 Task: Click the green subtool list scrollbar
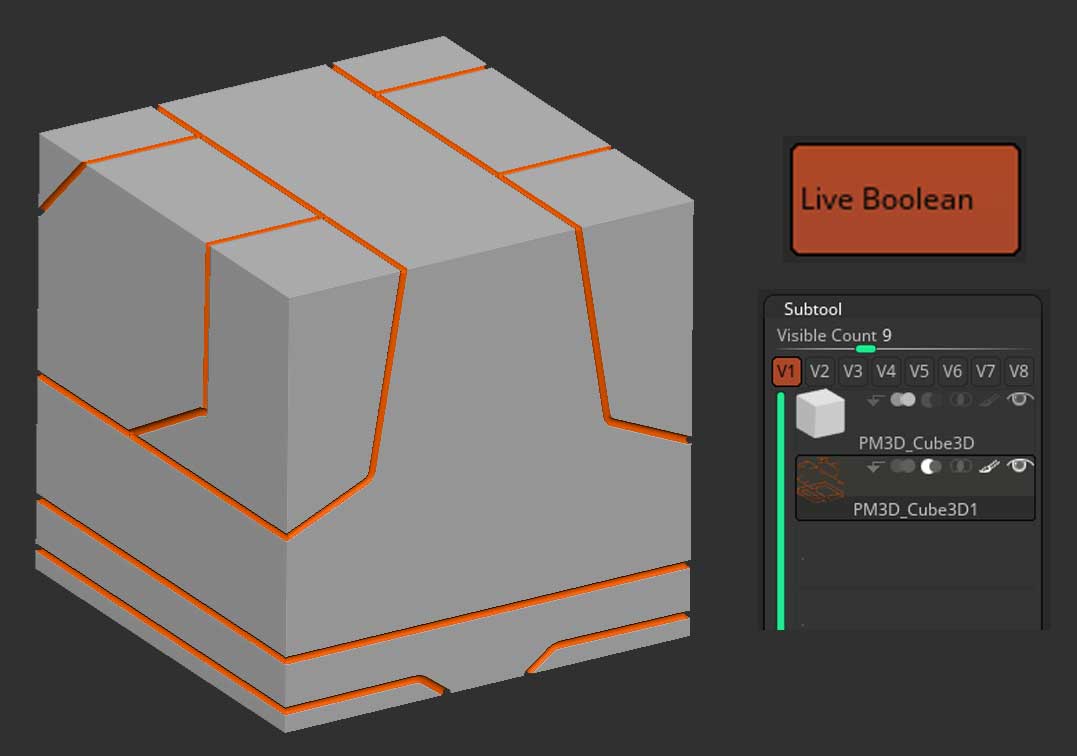[x=781, y=511]
